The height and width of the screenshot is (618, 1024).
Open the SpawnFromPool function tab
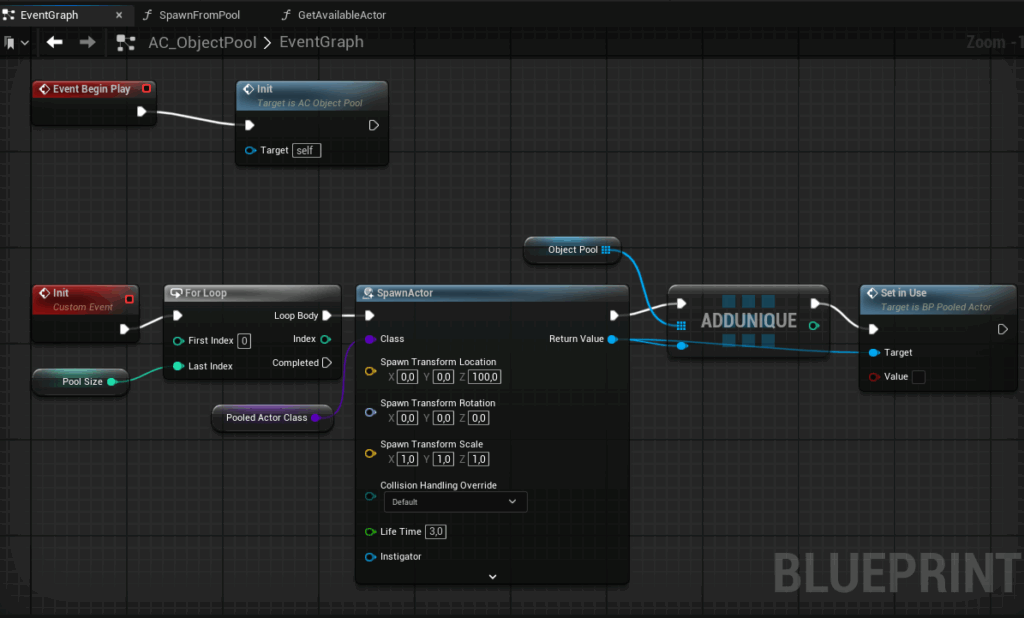pos(192,14)
